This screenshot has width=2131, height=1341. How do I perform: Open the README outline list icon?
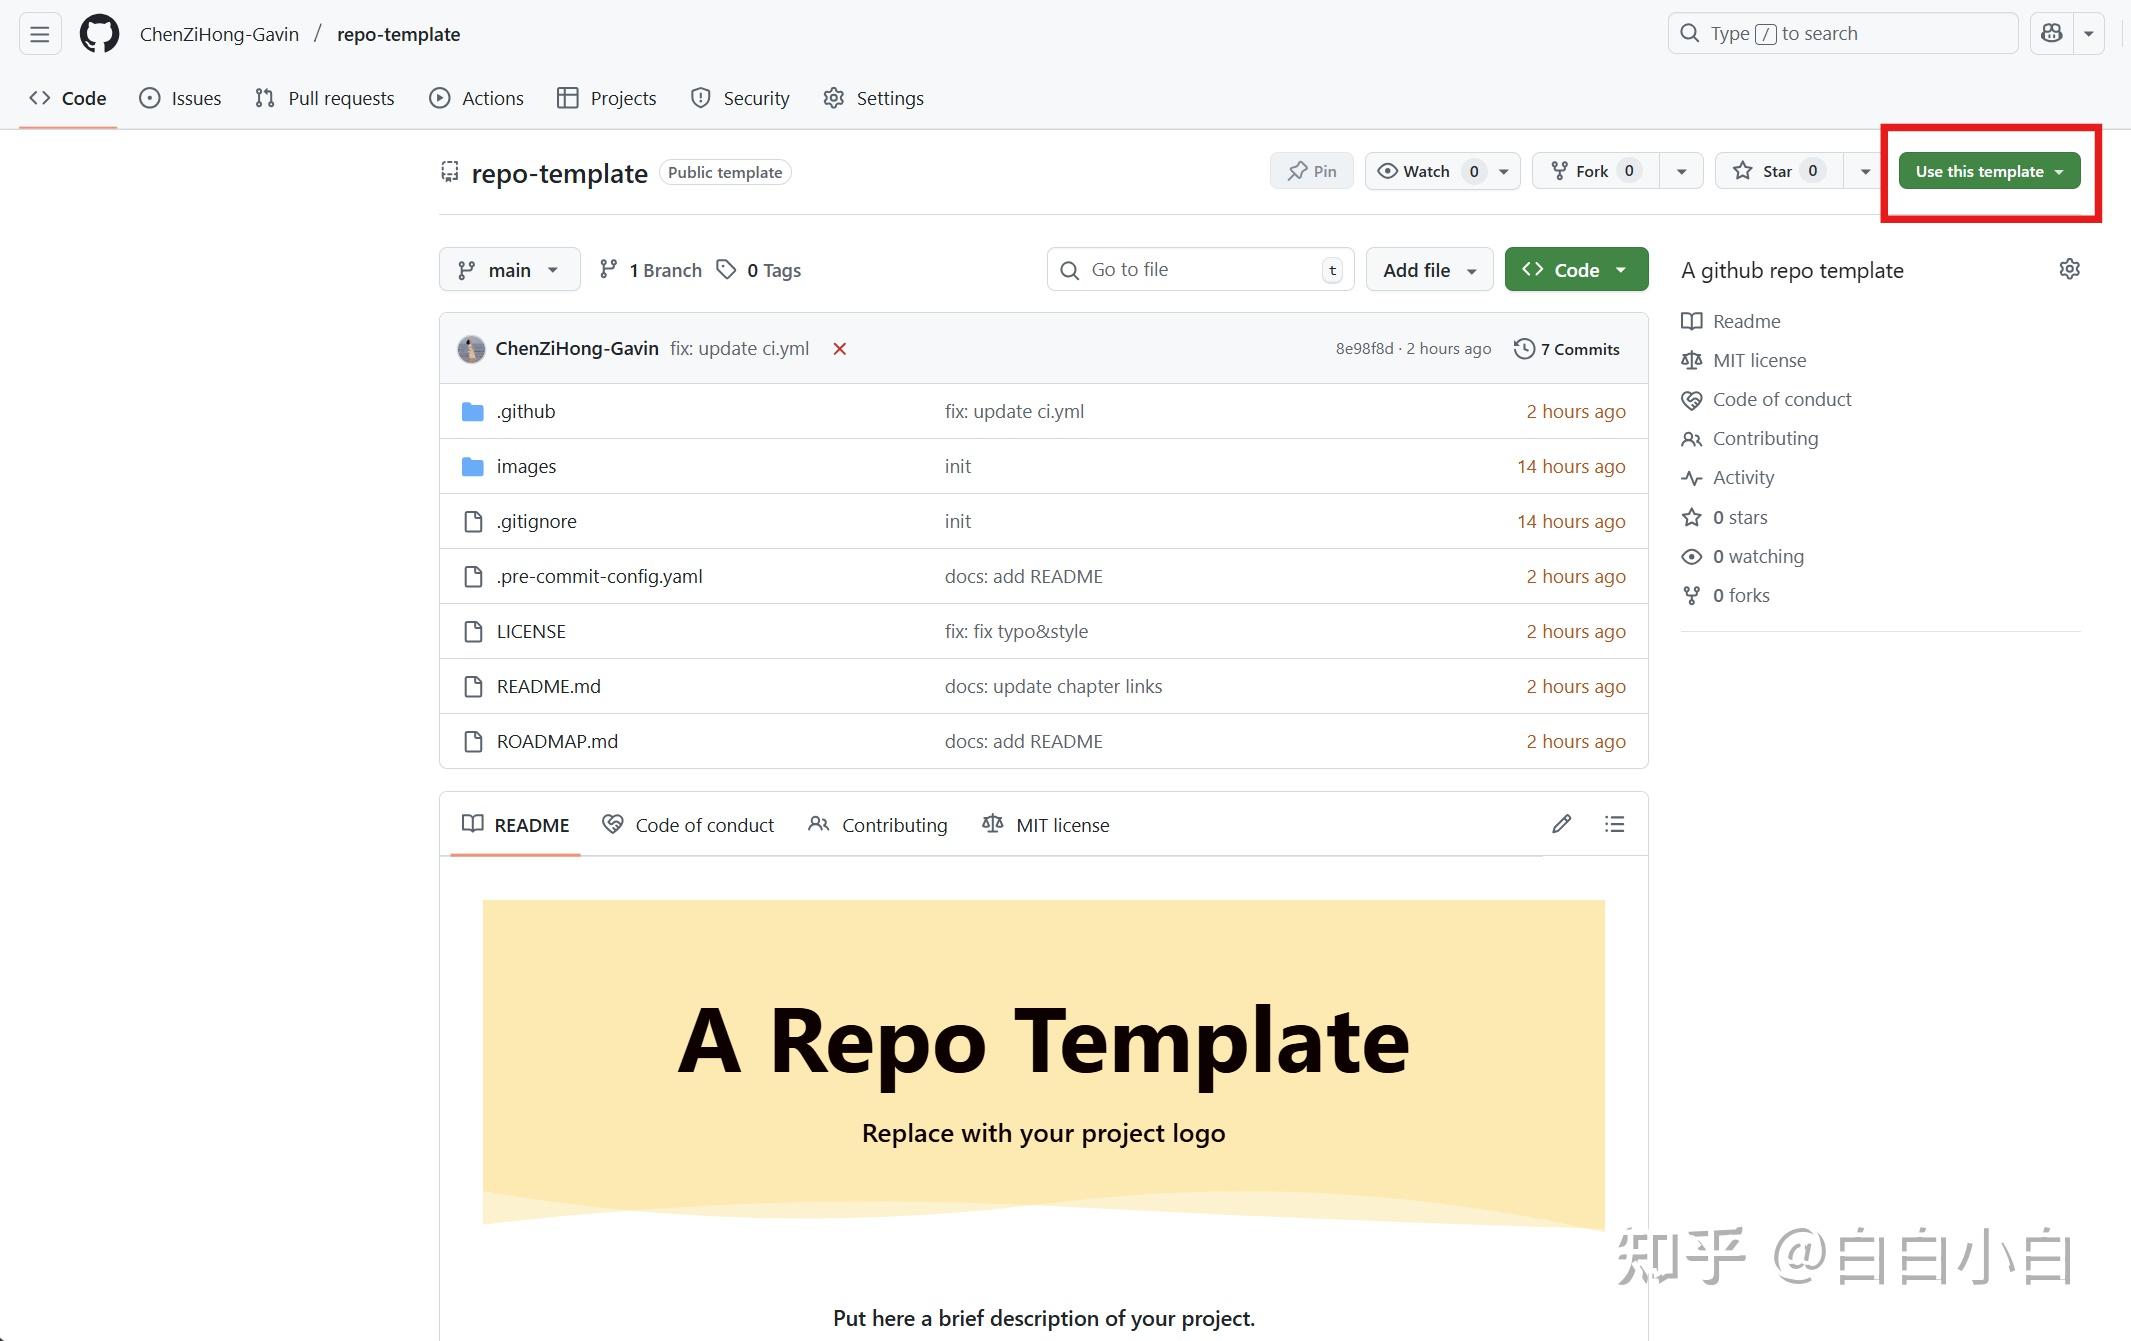(1614, 823)
